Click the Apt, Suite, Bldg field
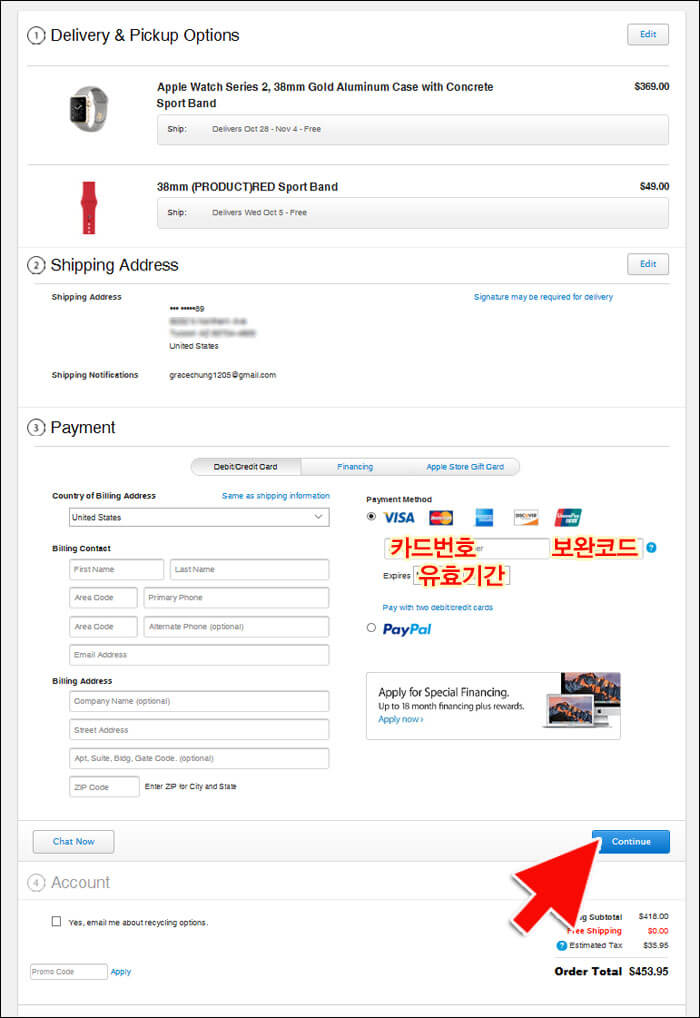Viewport: 700px width, 1018px height. pos(199,758)
